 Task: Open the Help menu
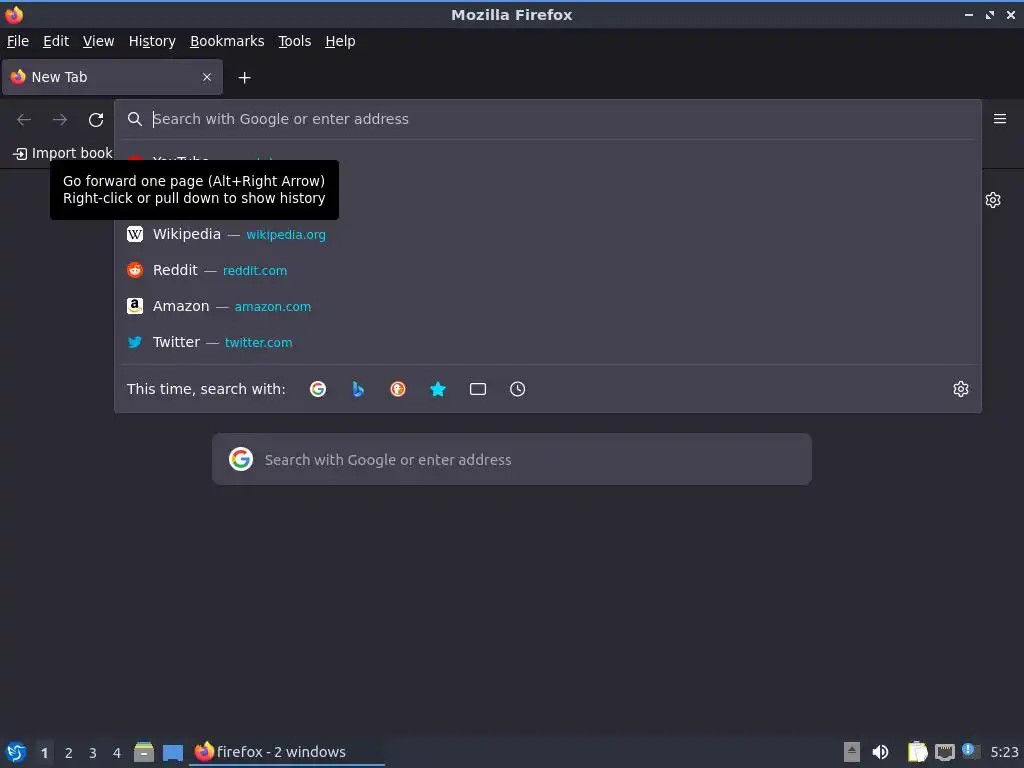click(x=340, y=41)
